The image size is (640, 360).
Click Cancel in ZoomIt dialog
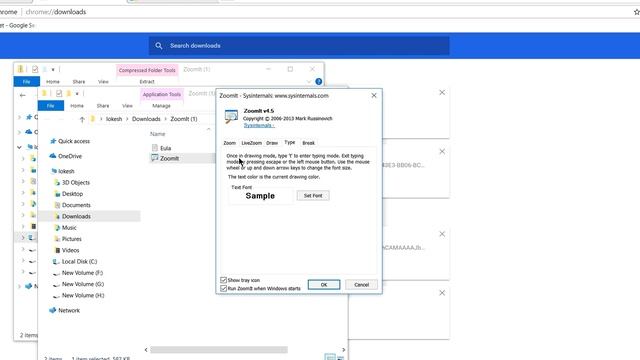pyautogui.click(x=361, y=284)
